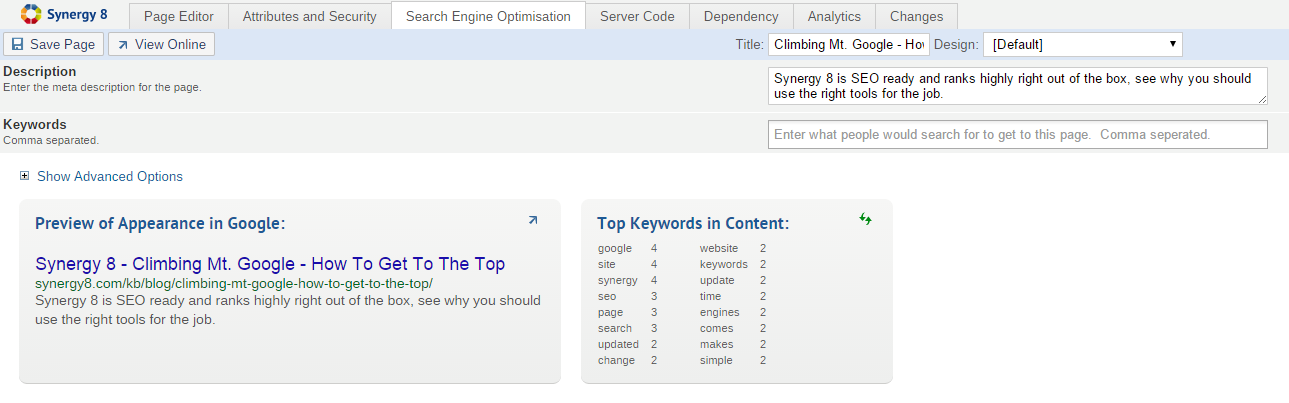Click the keyword 'search' in the list
Screen dimensions: 1289x403
[x=615, y=328]
